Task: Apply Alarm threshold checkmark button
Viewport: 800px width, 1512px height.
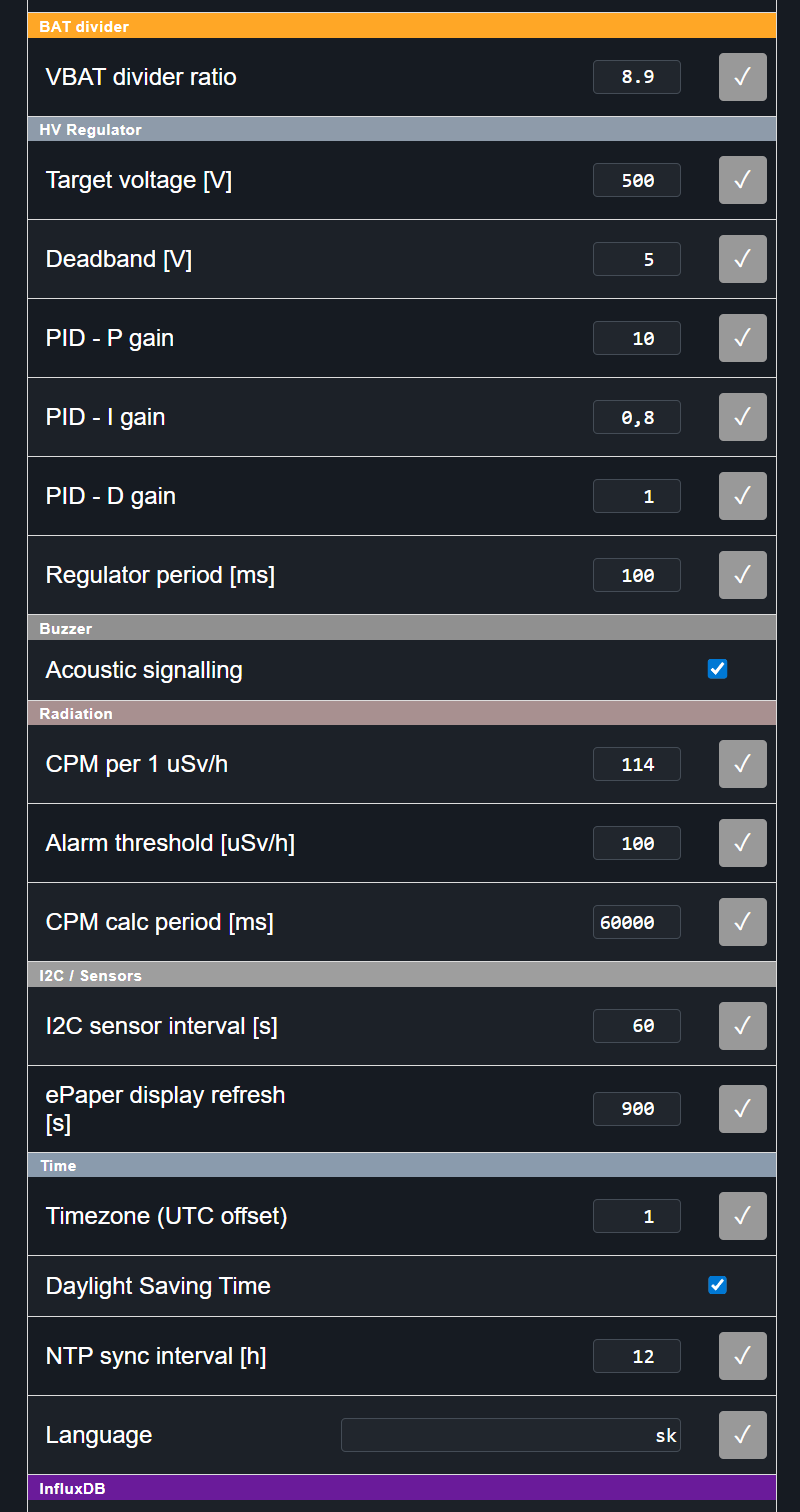Action: (743, 843)
